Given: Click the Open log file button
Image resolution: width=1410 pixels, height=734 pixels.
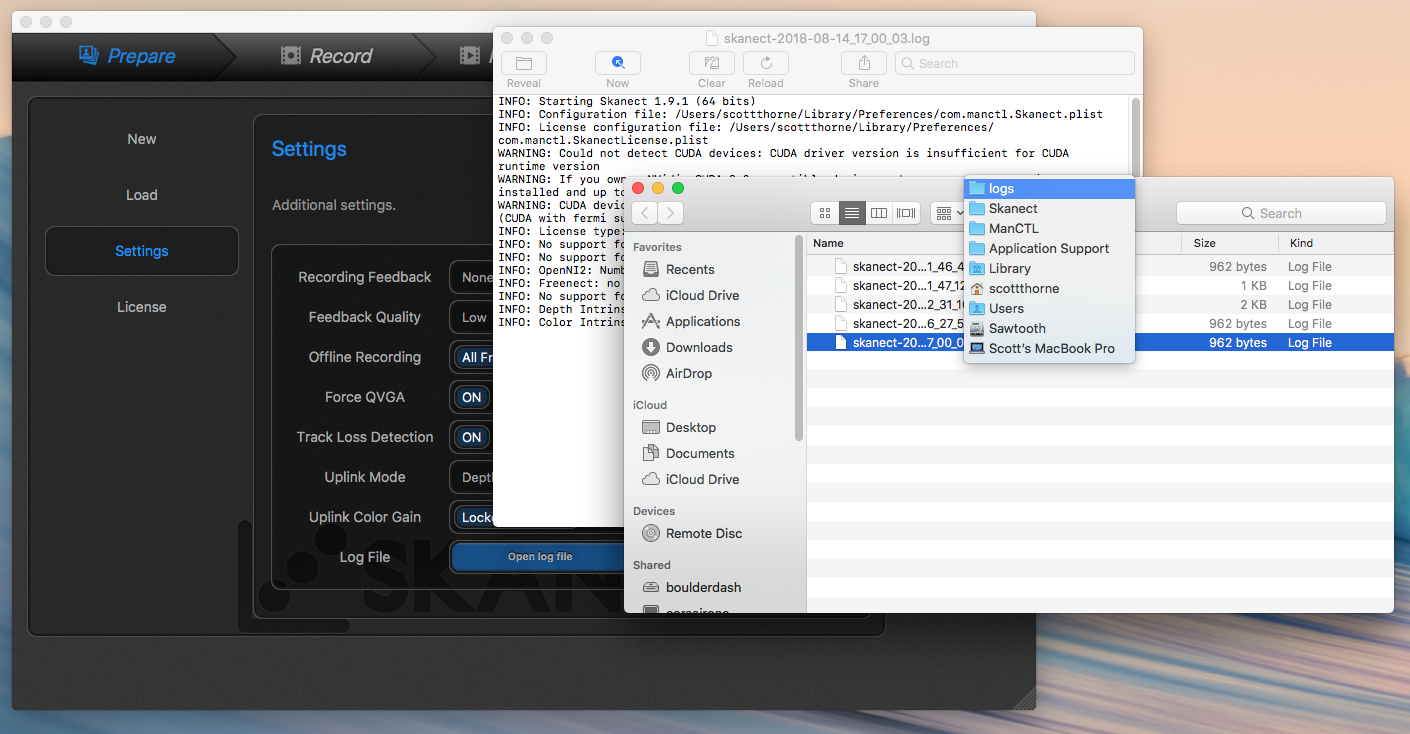Looking at the screenshot, I should point(540,557).
